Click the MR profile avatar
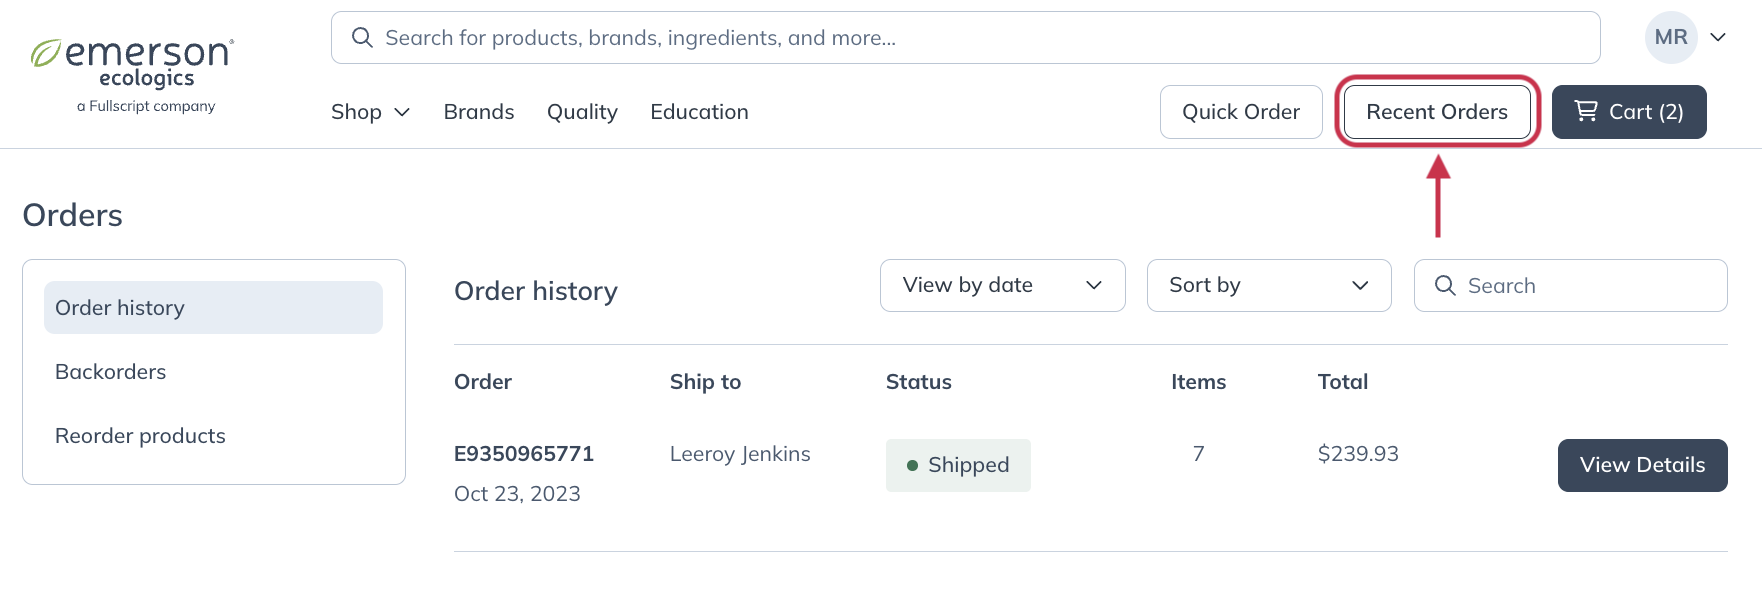This screenshot has width=1762, height=590. click(1670, 38)
